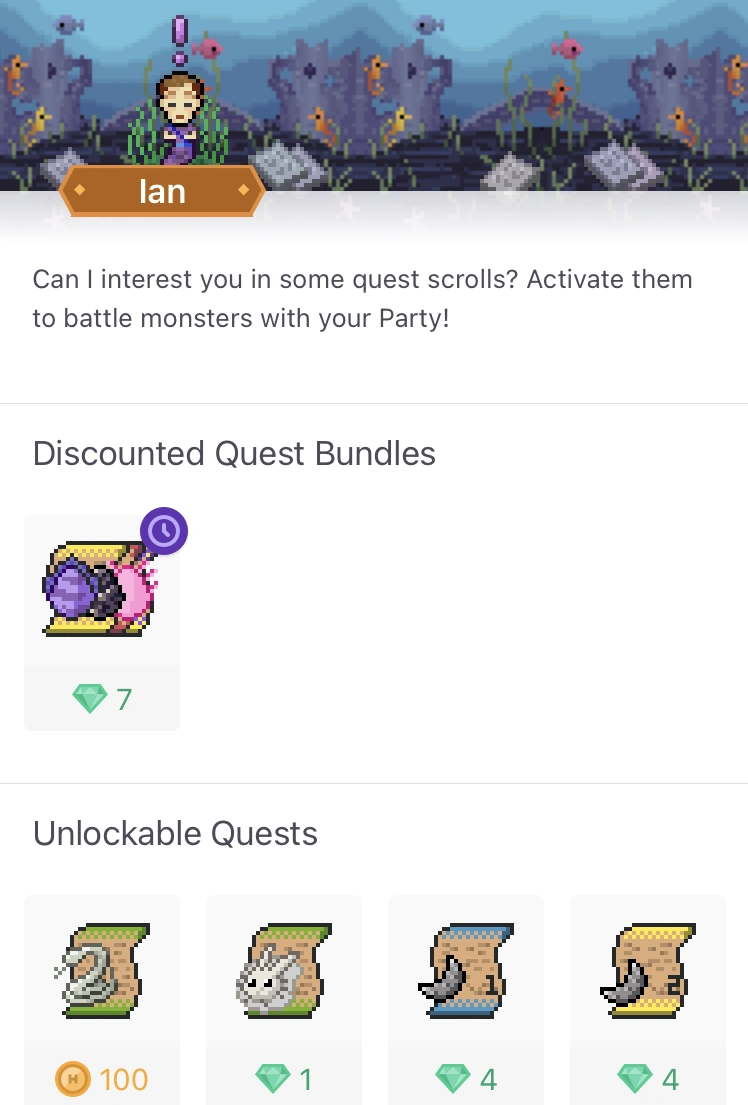Click the gold coin icon beside 100
748x1105 pixels.
[73, 1079]
